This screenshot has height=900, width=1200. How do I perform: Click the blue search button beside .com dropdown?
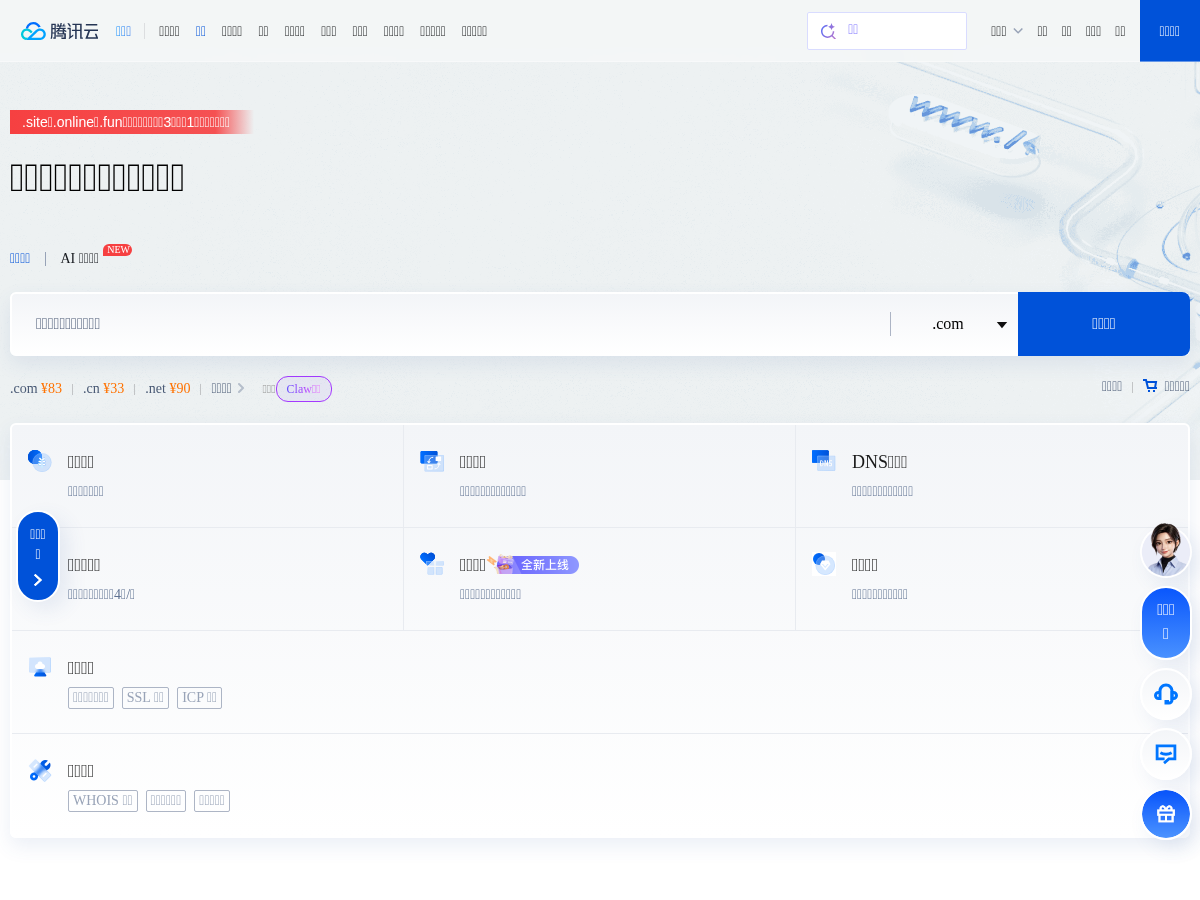[x=1104, y=324]
